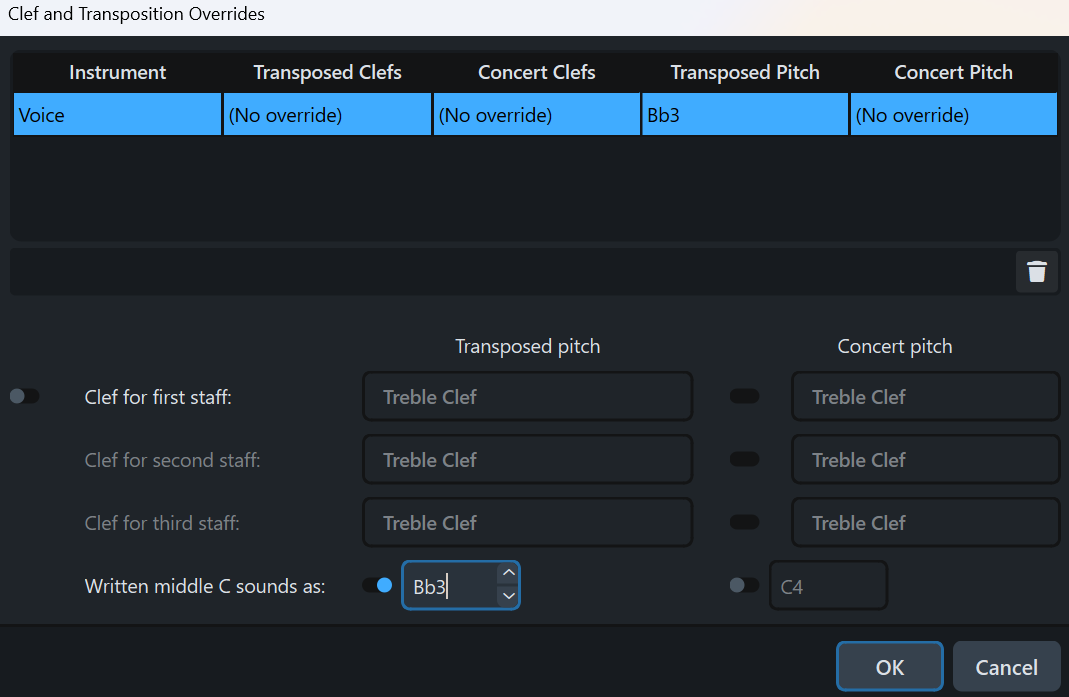Viewport: 1069px width, 697px height.
Task: Toggle concert pitch third staff clef switch
Action: 744,522
